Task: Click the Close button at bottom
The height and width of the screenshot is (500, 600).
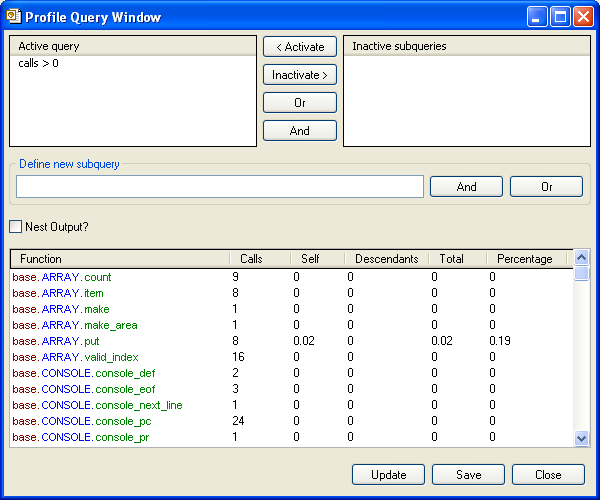Action: coord(548,475)
